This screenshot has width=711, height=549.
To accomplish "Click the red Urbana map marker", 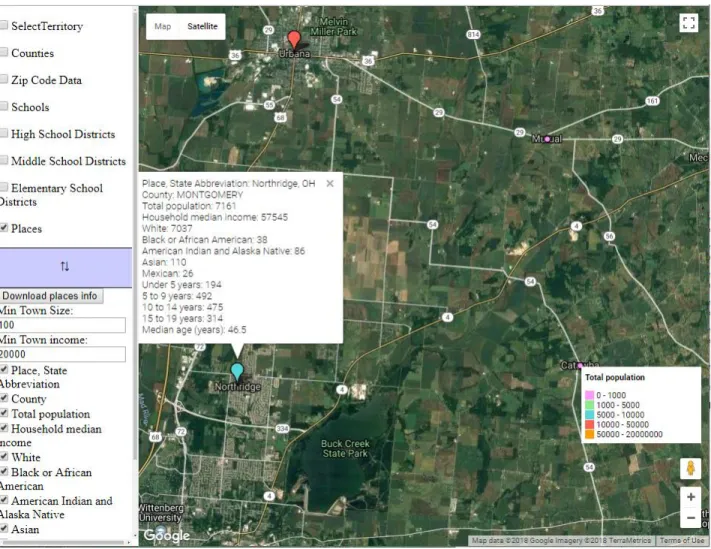I will 294,40.
